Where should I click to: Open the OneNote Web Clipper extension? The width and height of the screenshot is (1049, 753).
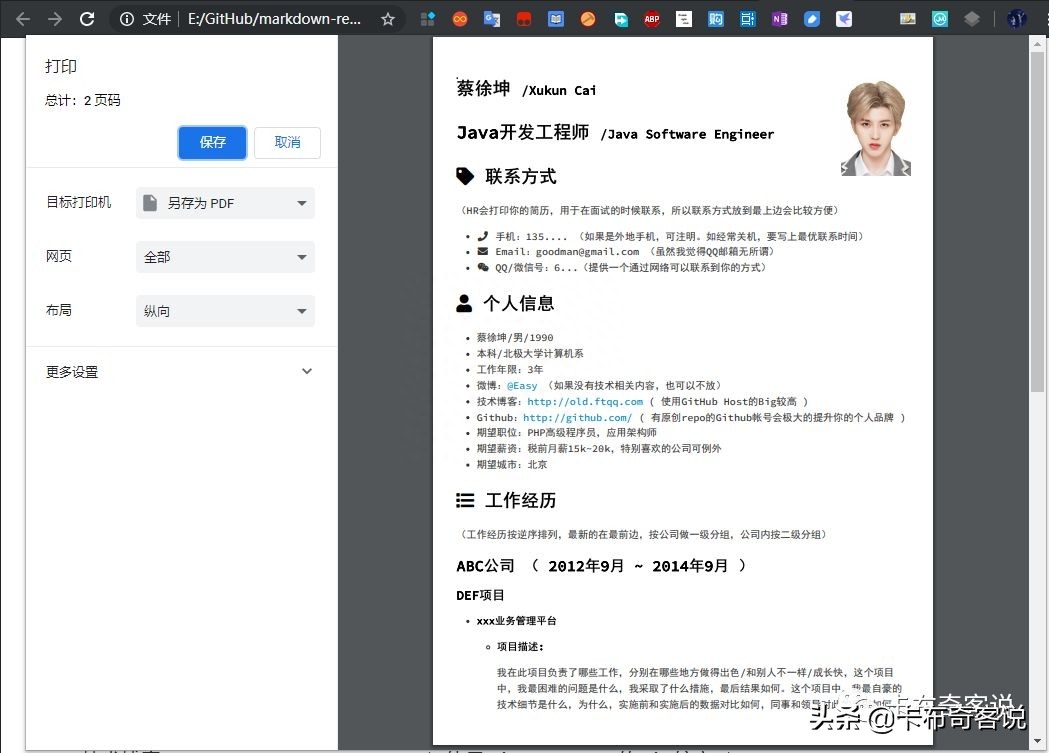(780, 18)
